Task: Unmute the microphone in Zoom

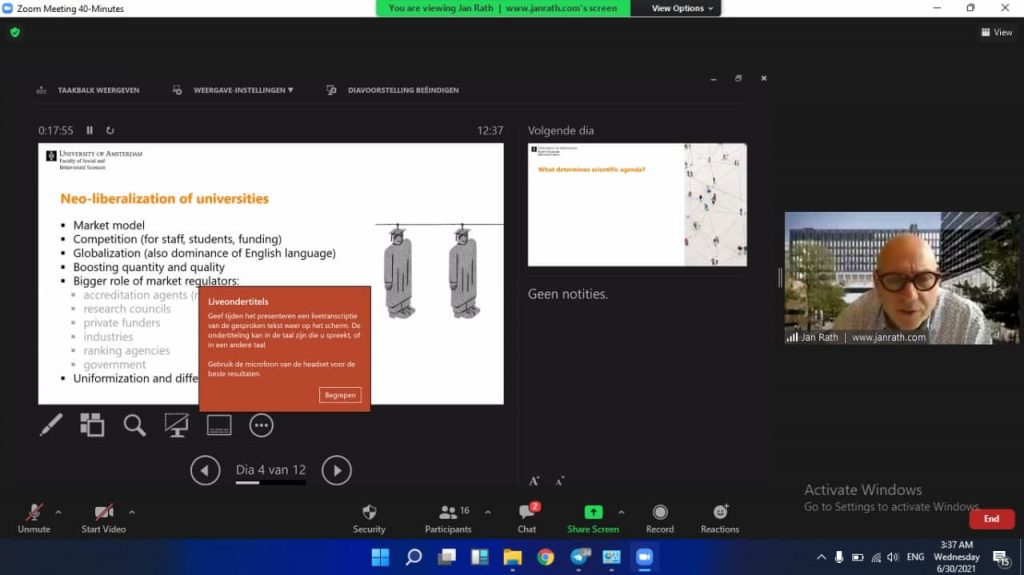Action: pos(34,517)
